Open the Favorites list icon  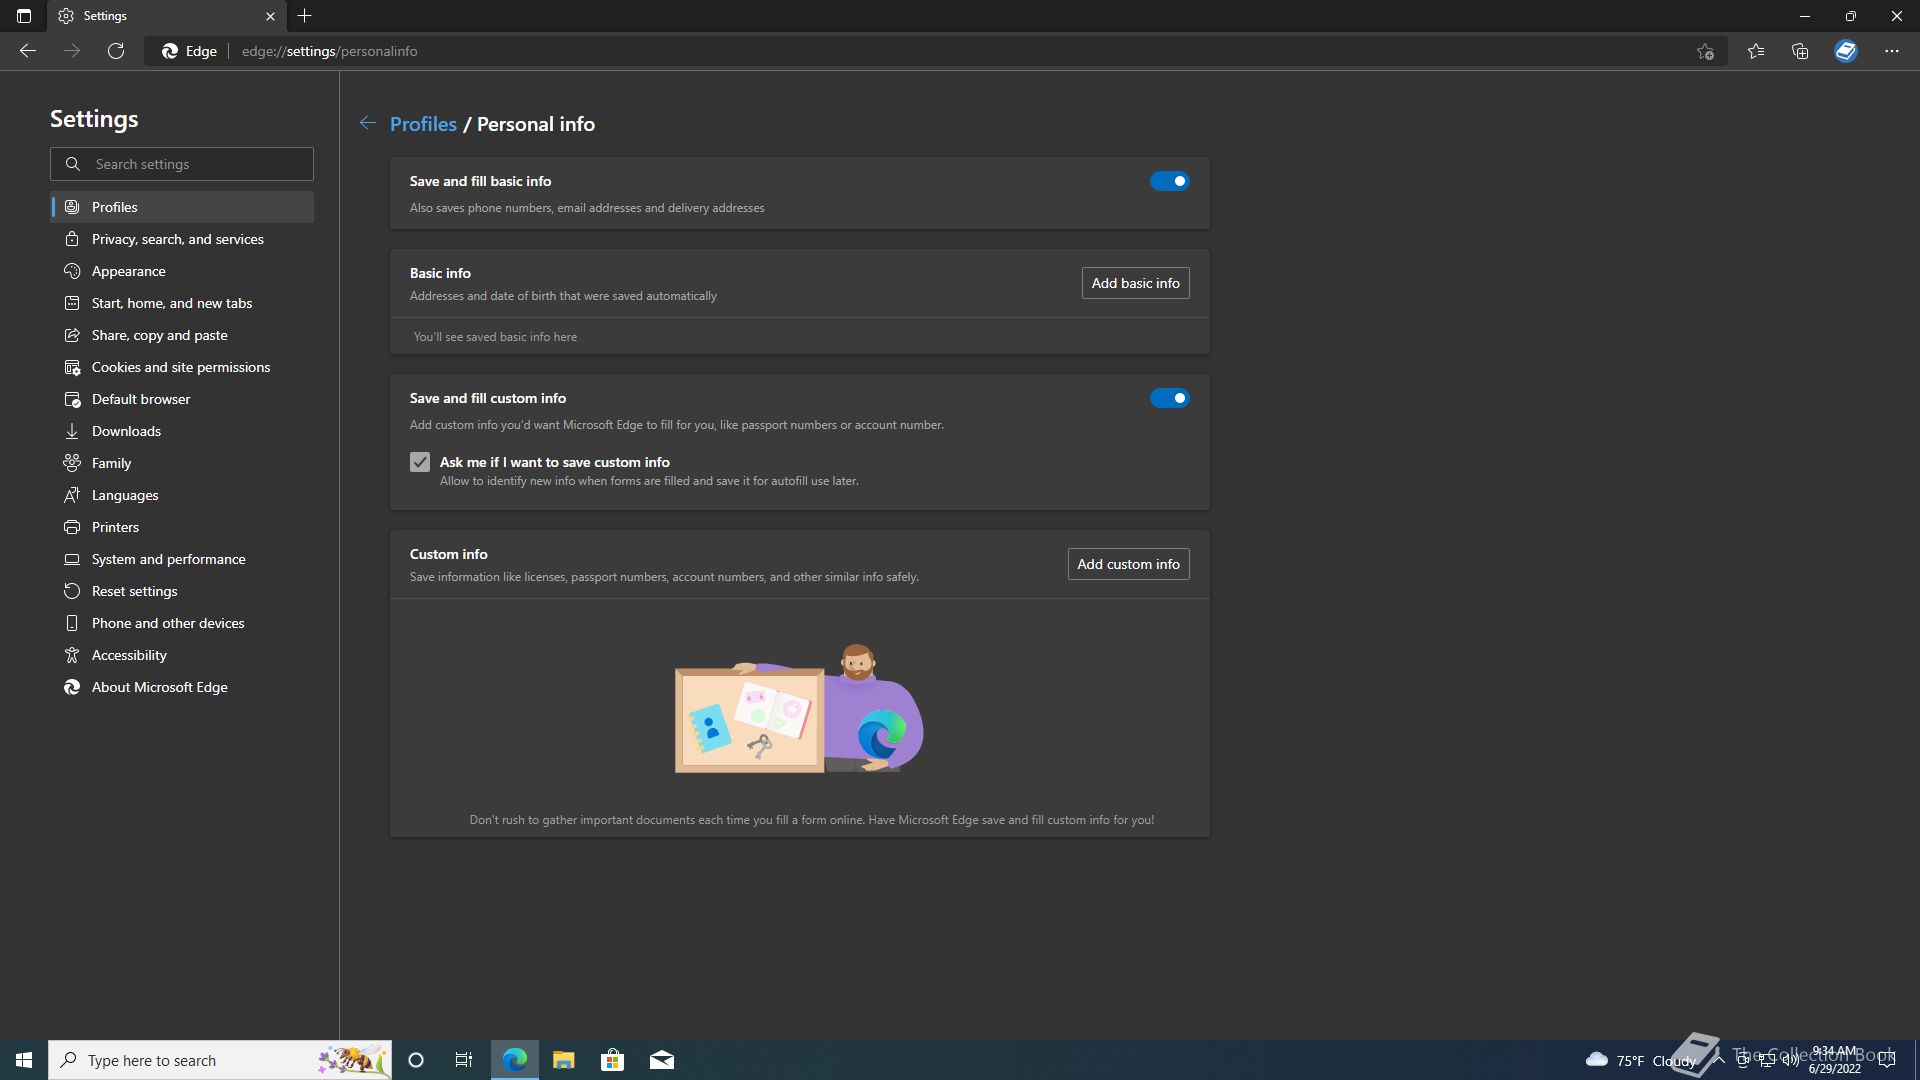point(1756,51)
